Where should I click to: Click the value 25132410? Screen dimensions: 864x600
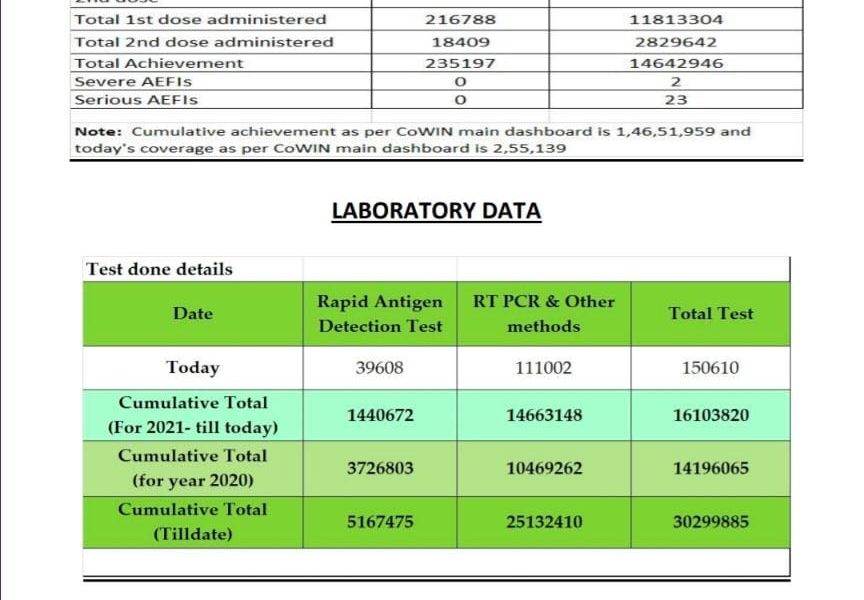click(544, 522)
